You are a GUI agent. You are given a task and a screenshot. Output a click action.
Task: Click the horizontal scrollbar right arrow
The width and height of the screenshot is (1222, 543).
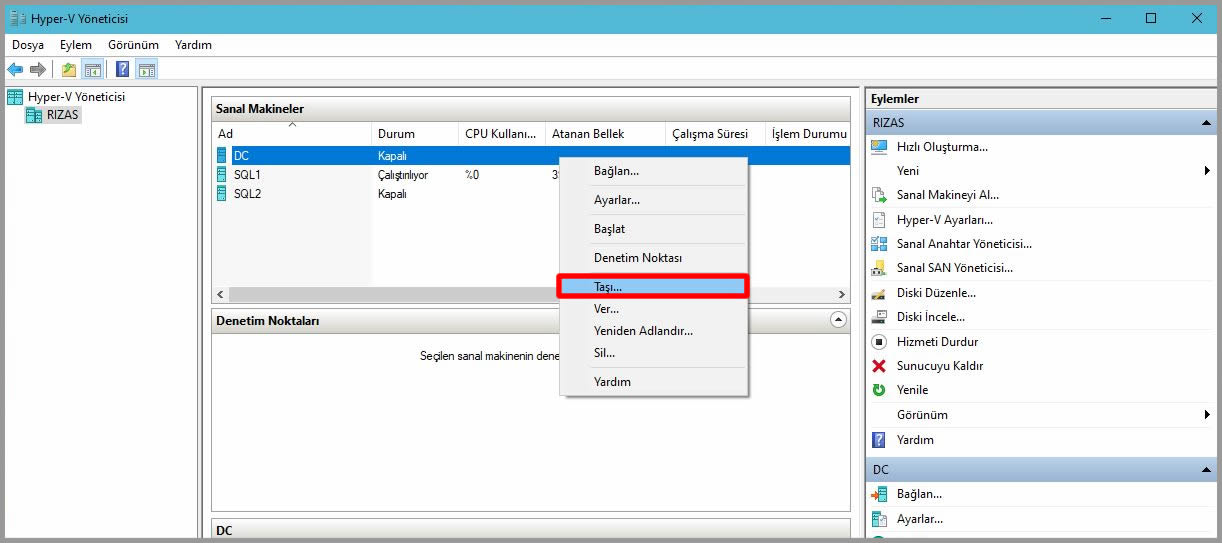pos(842,294)
